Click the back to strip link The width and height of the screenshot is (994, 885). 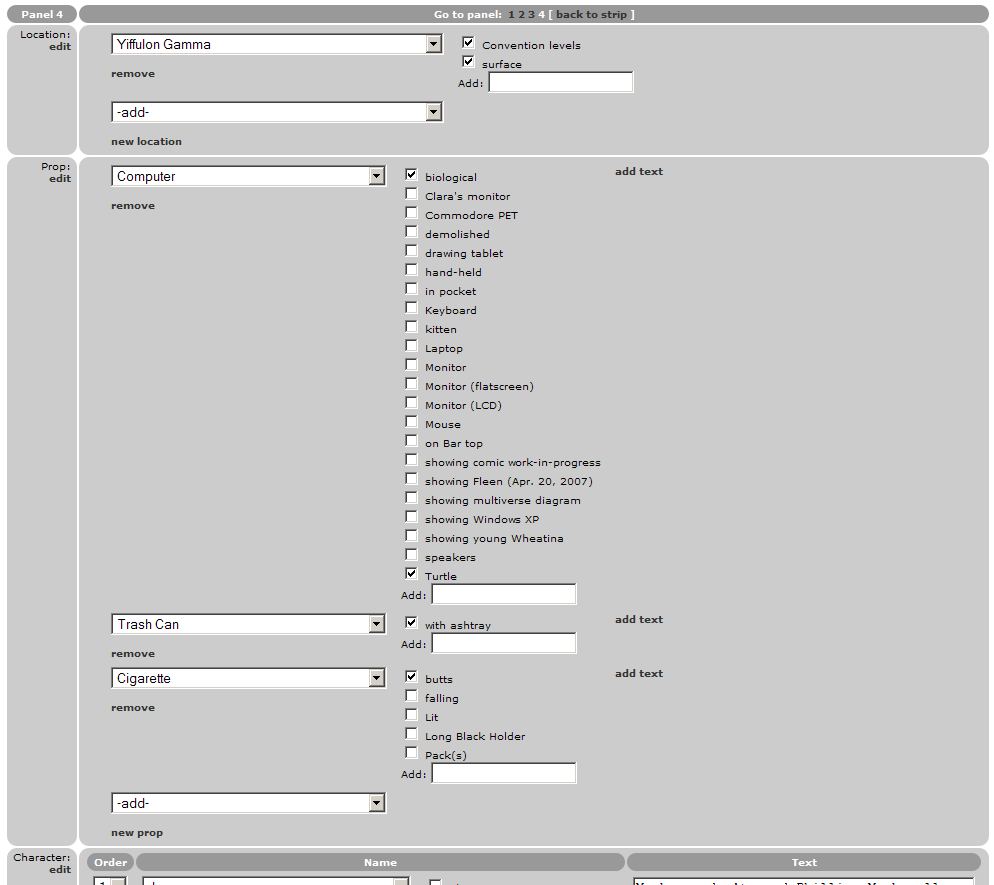pyautogui.click(x=591, y=14)
